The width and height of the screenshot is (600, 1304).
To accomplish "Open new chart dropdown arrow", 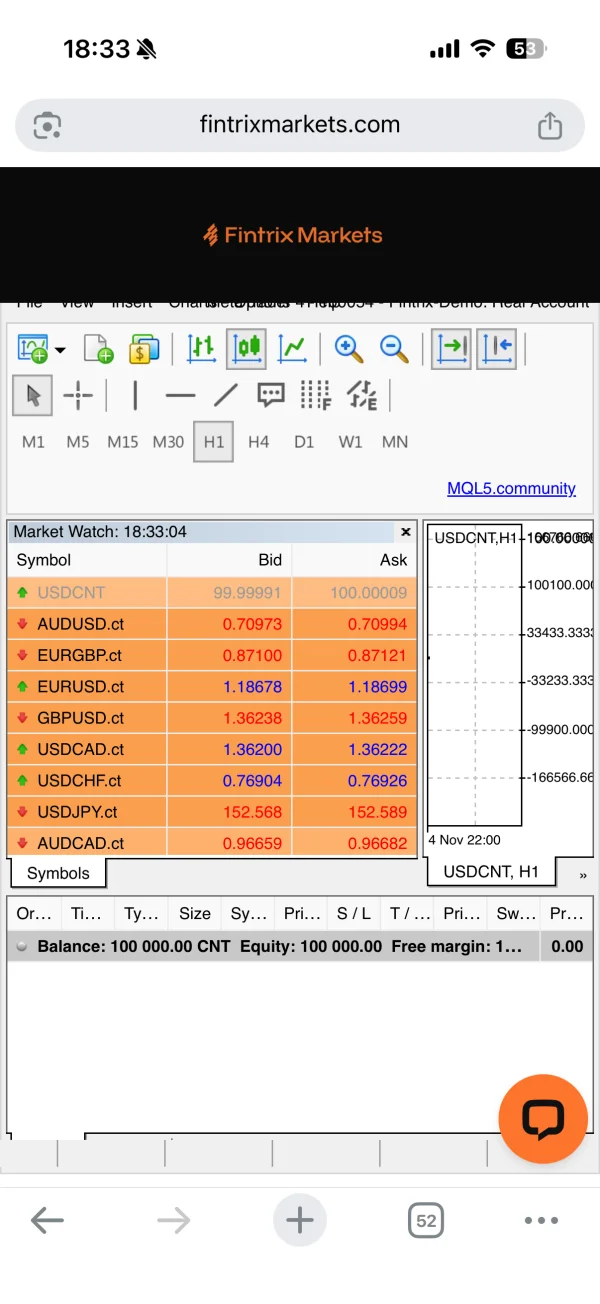I will click(60, 350).
